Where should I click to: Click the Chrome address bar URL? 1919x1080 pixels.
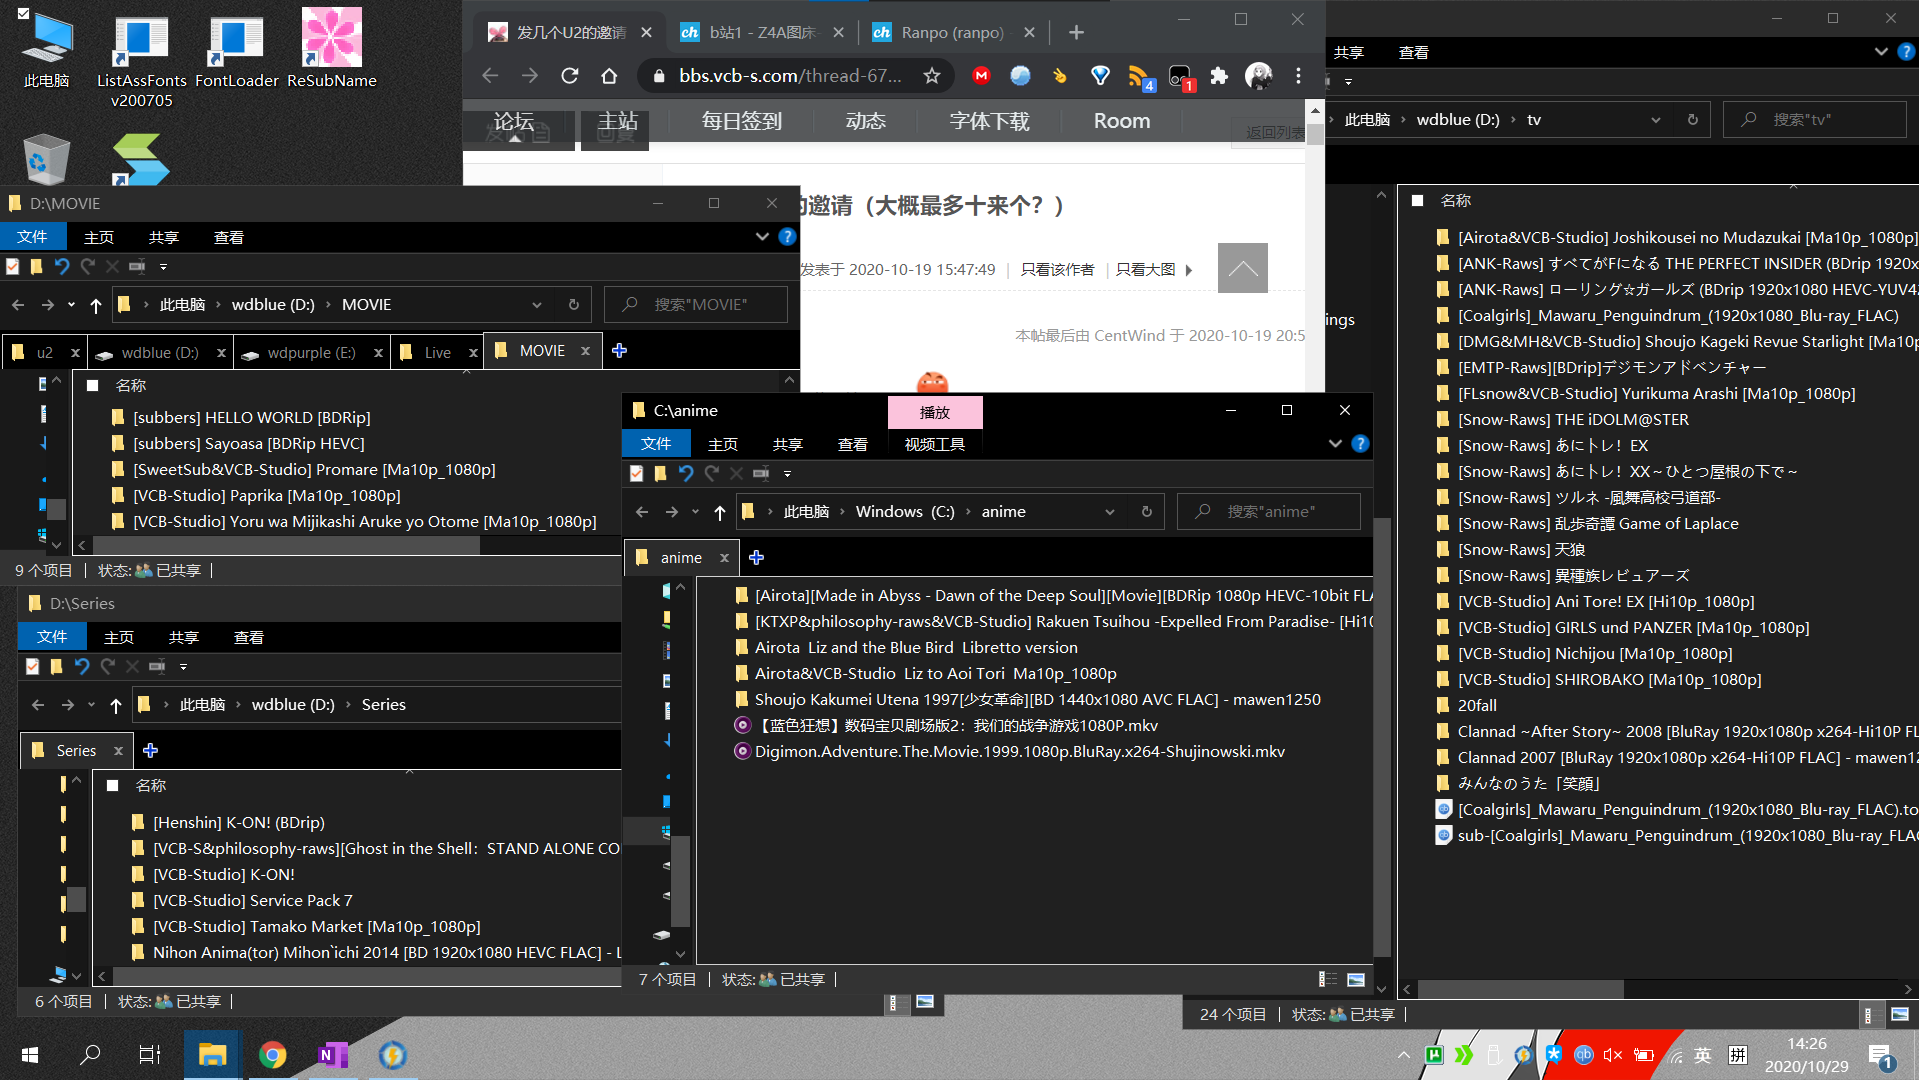790,76
